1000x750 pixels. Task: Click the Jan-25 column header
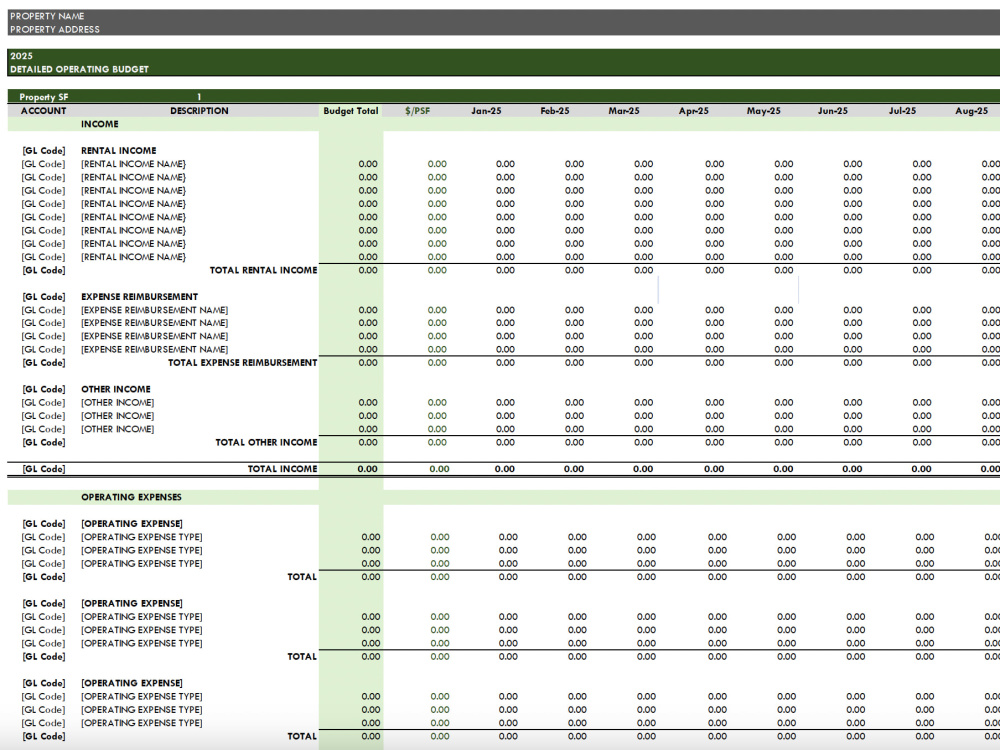[x=486, y=111]
